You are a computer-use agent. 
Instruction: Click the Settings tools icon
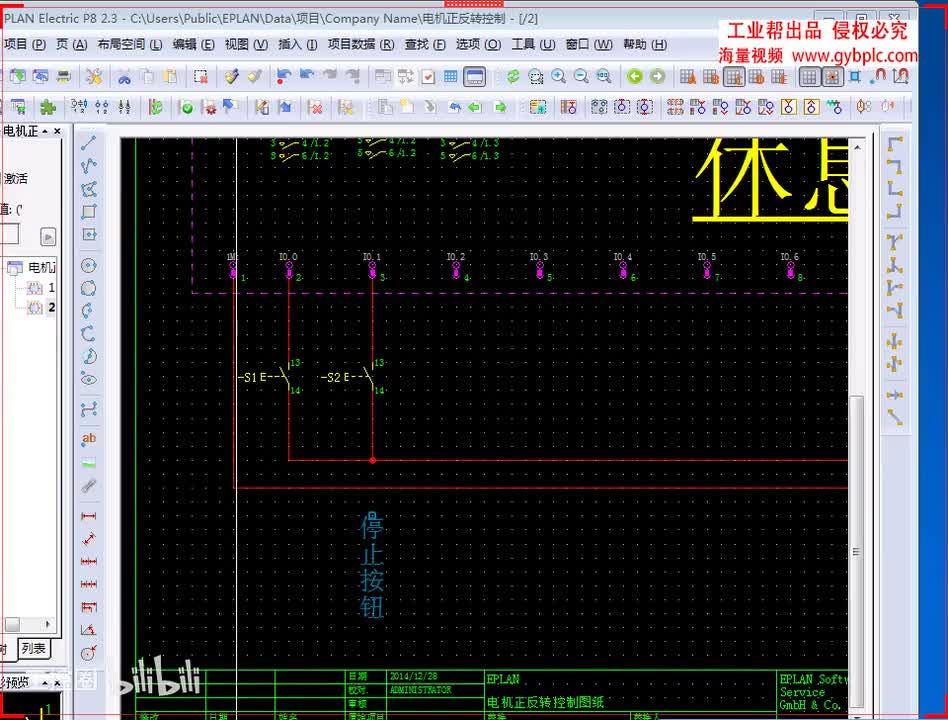(x=94, y=77)
